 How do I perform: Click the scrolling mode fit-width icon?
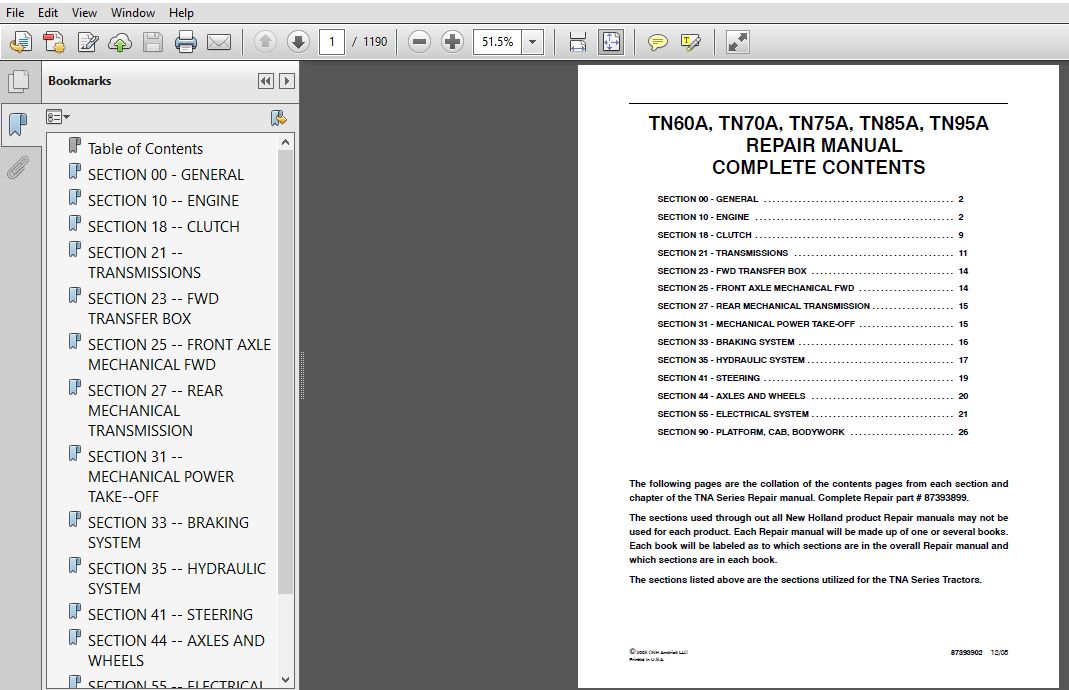pyautogui.click(x=577, y=42)
